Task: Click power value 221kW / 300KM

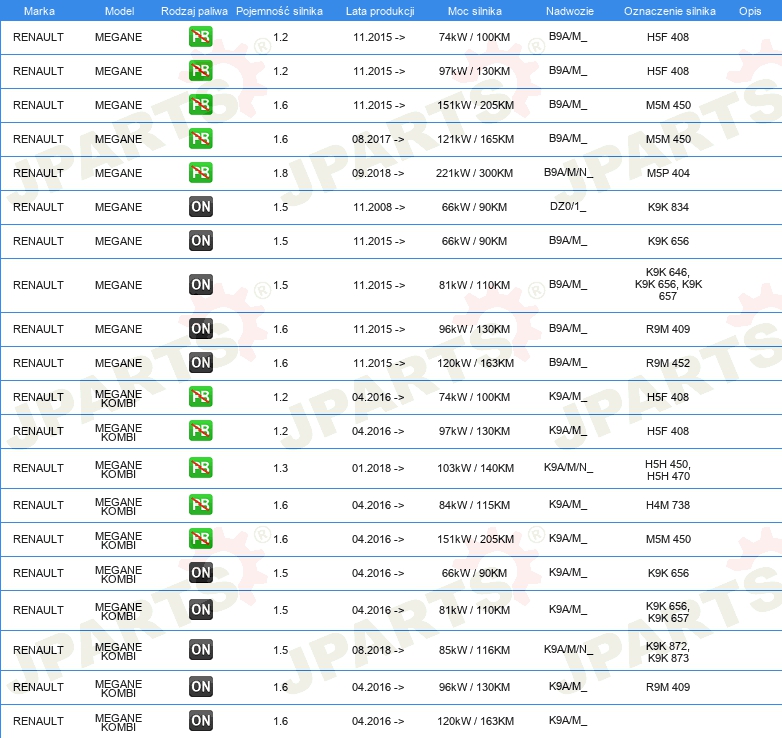Action: pyautogui.click(x=474, y=173)
